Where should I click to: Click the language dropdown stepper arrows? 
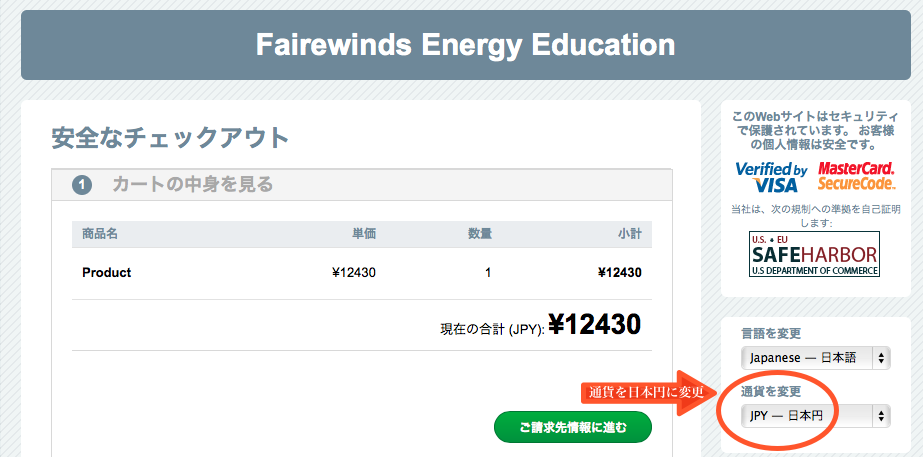point(881,357)
